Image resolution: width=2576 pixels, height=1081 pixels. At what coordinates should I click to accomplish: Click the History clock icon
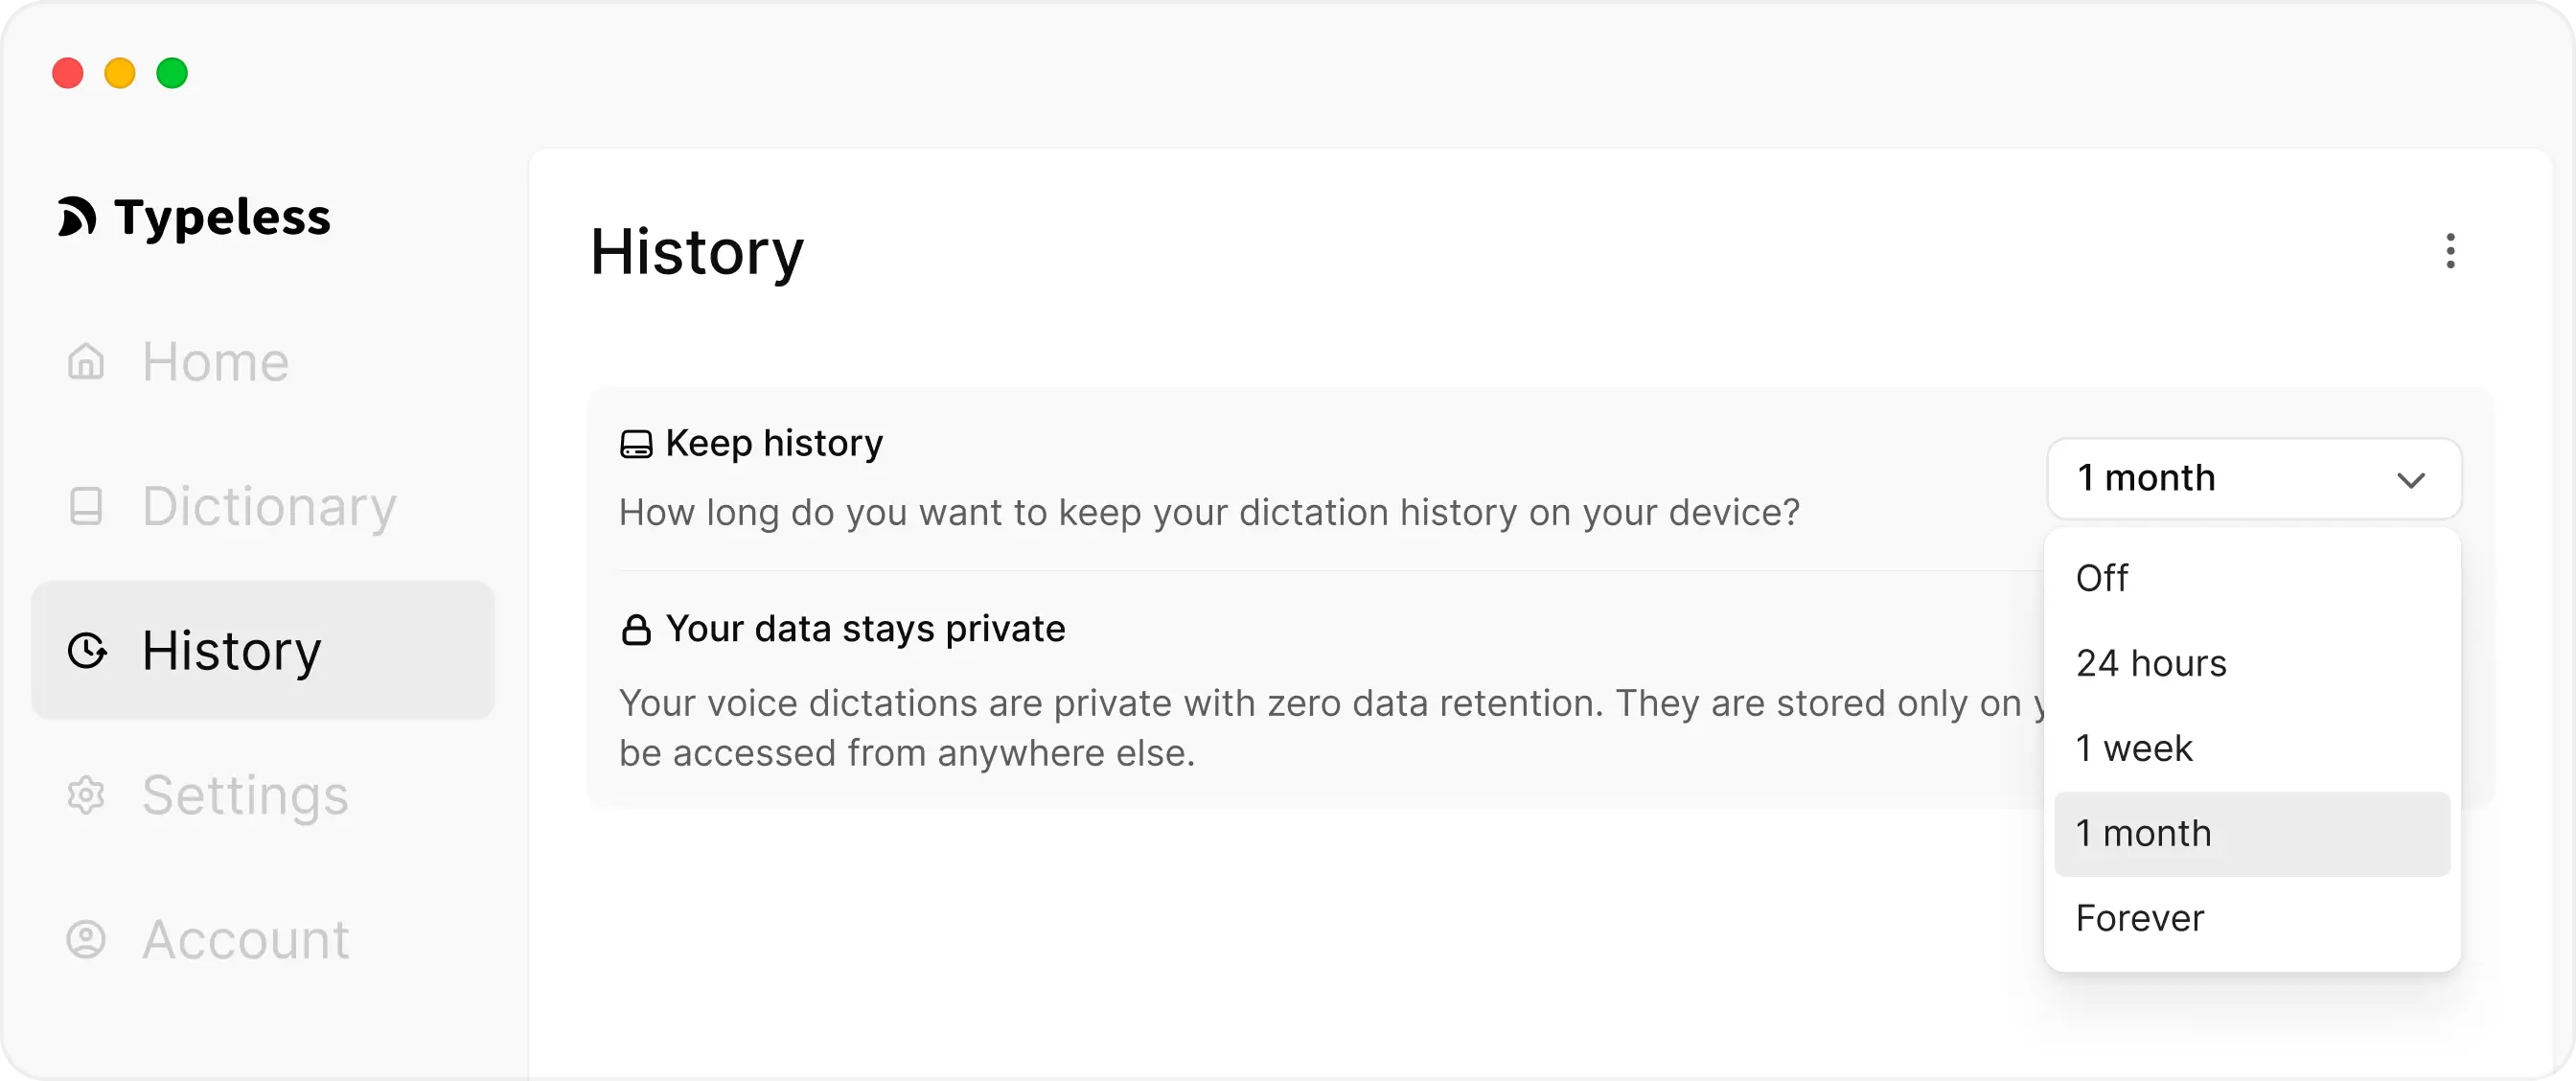[88, 651]
